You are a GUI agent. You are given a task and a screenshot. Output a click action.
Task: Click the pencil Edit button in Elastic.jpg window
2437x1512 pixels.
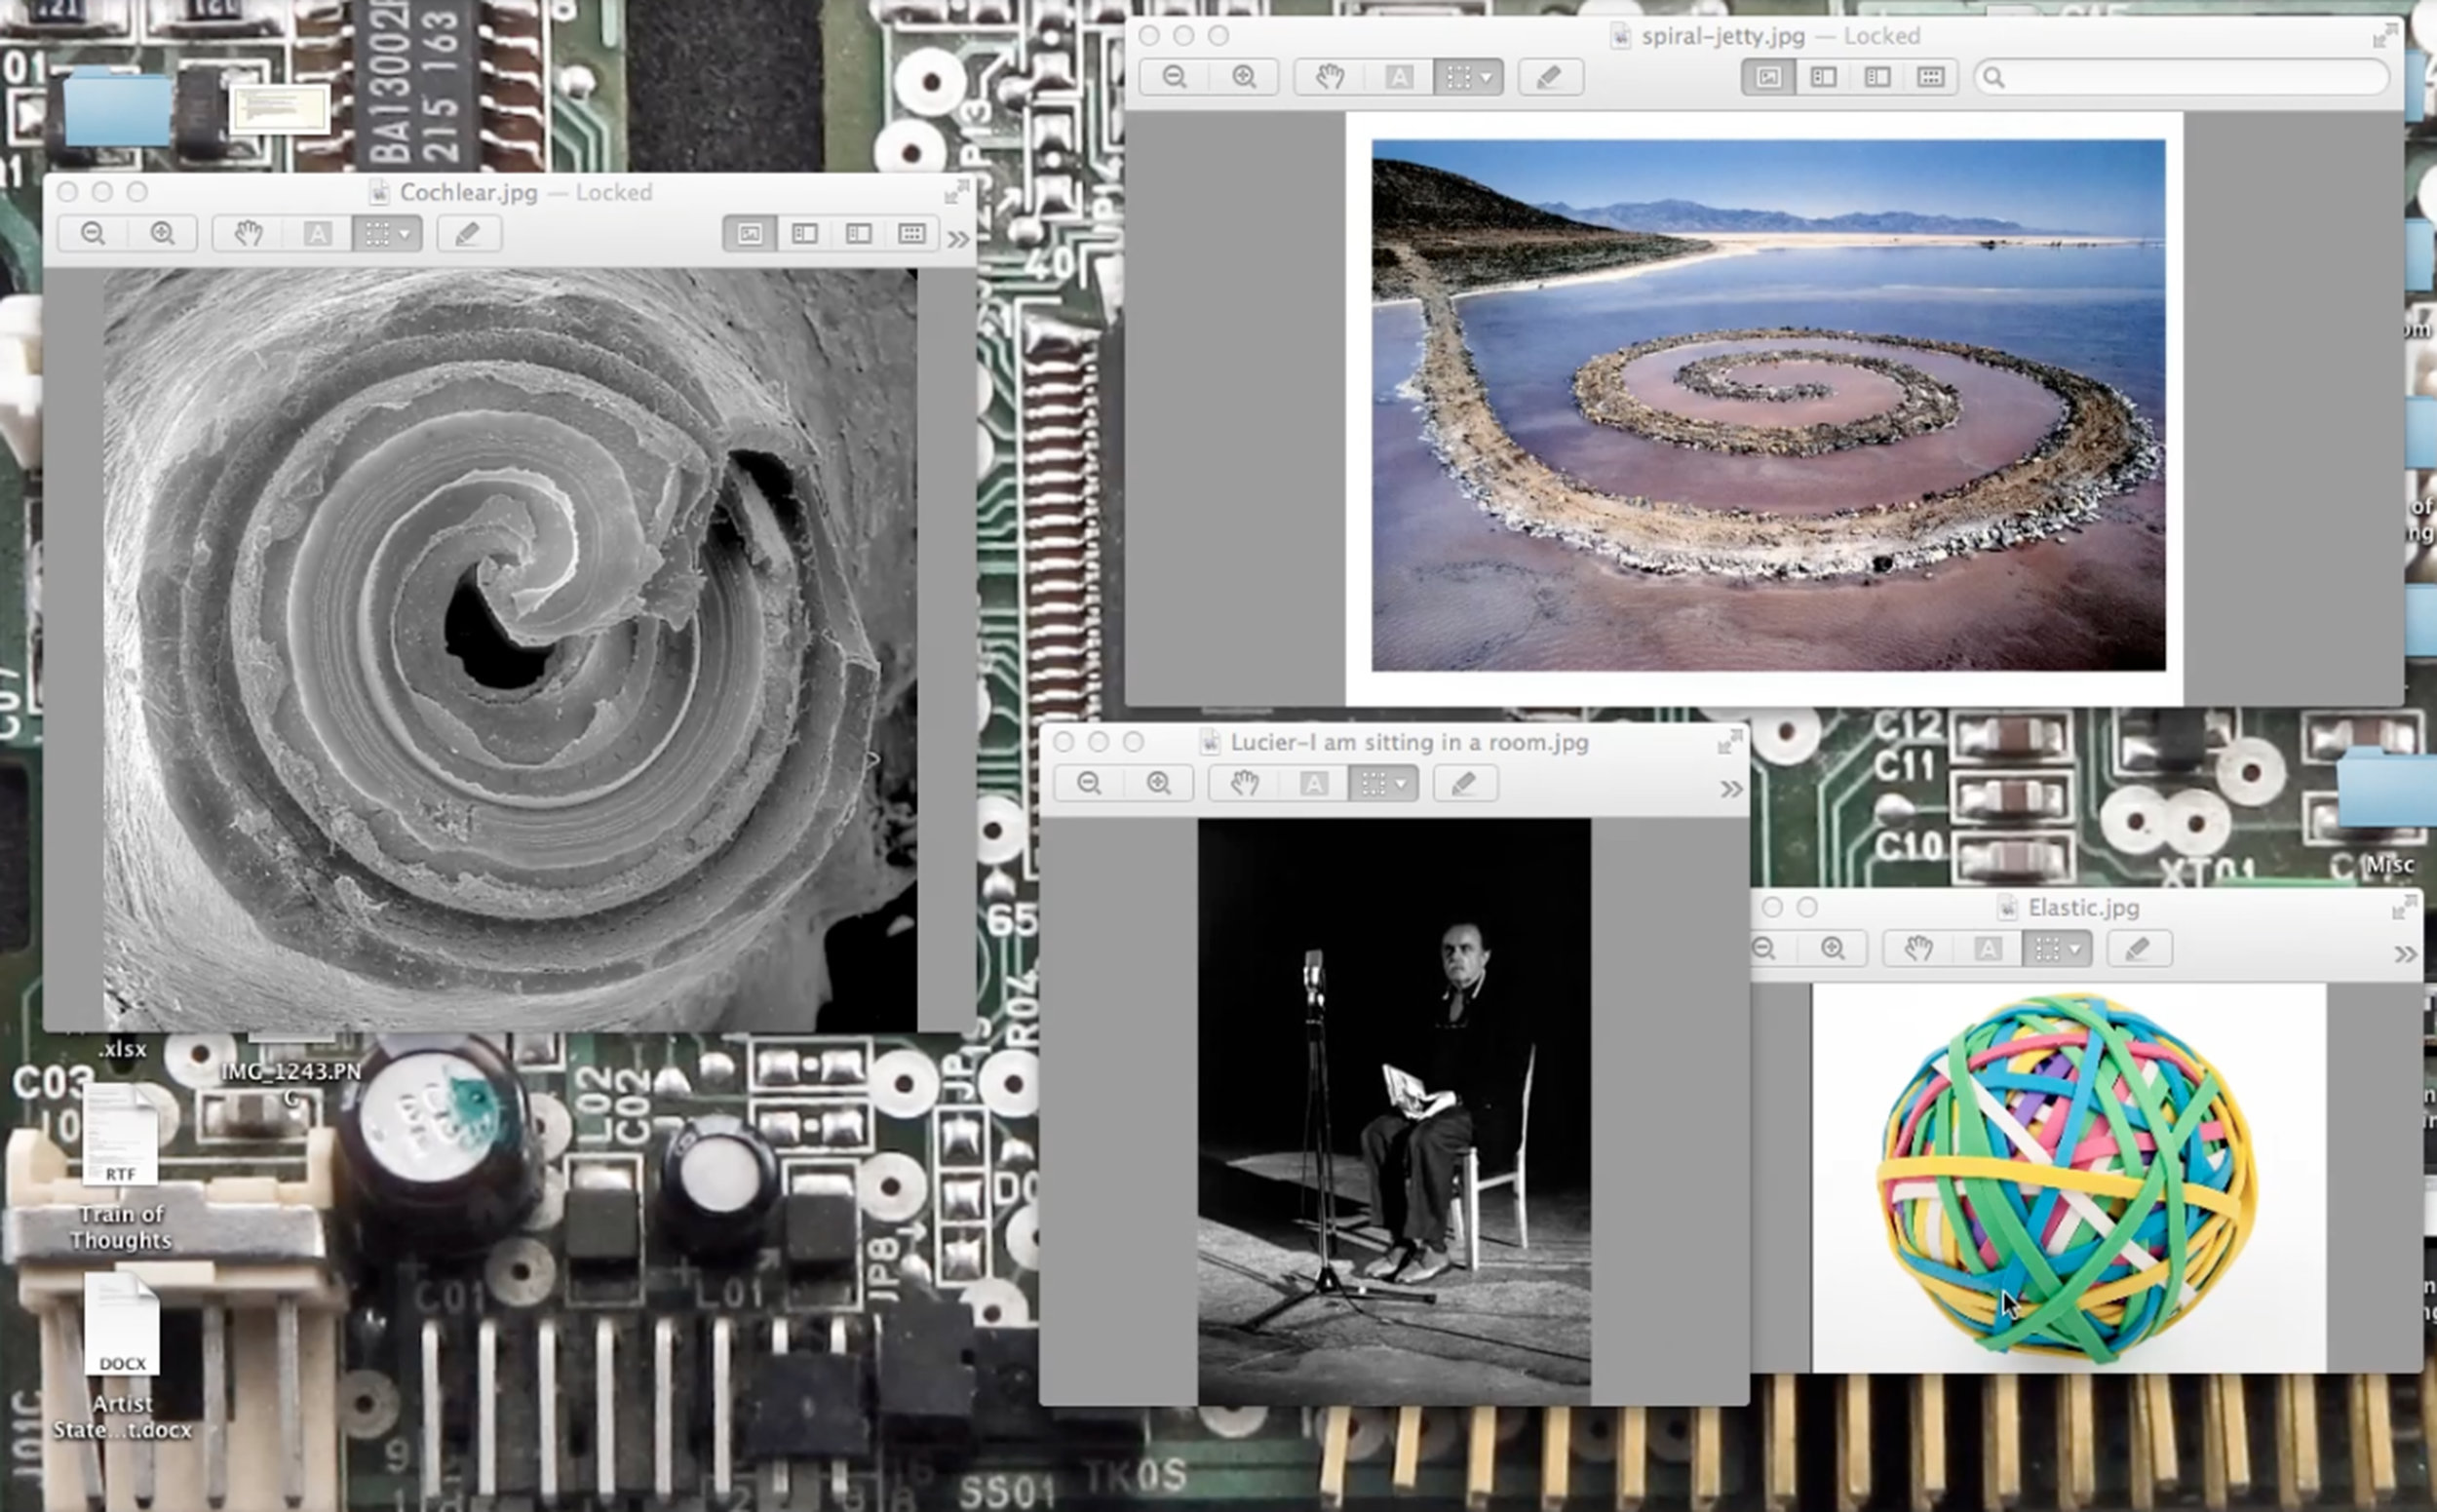click(x=2138, y=948)
